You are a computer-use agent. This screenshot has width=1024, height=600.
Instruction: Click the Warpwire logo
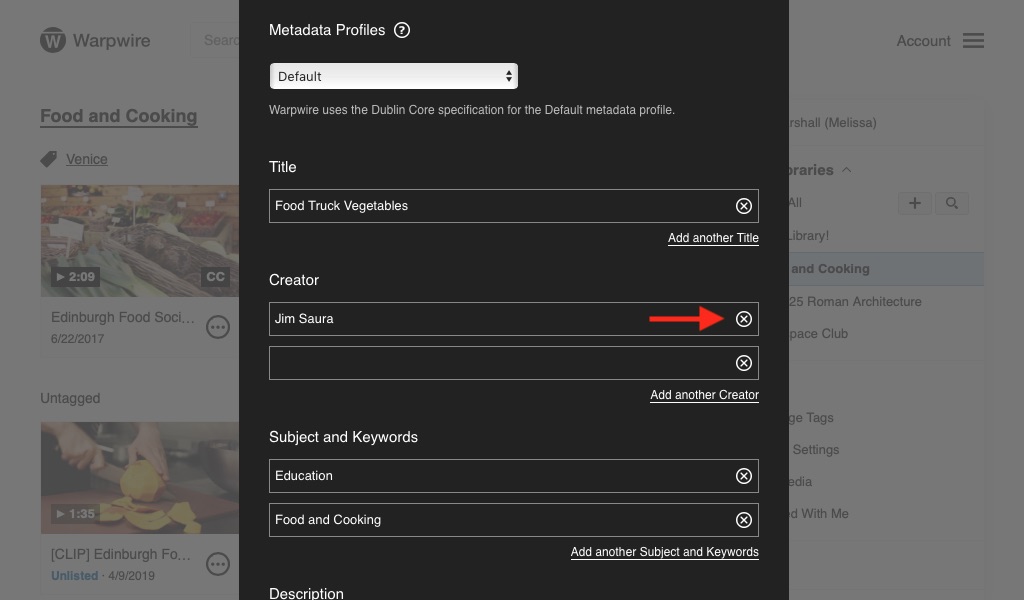point(95,40)
